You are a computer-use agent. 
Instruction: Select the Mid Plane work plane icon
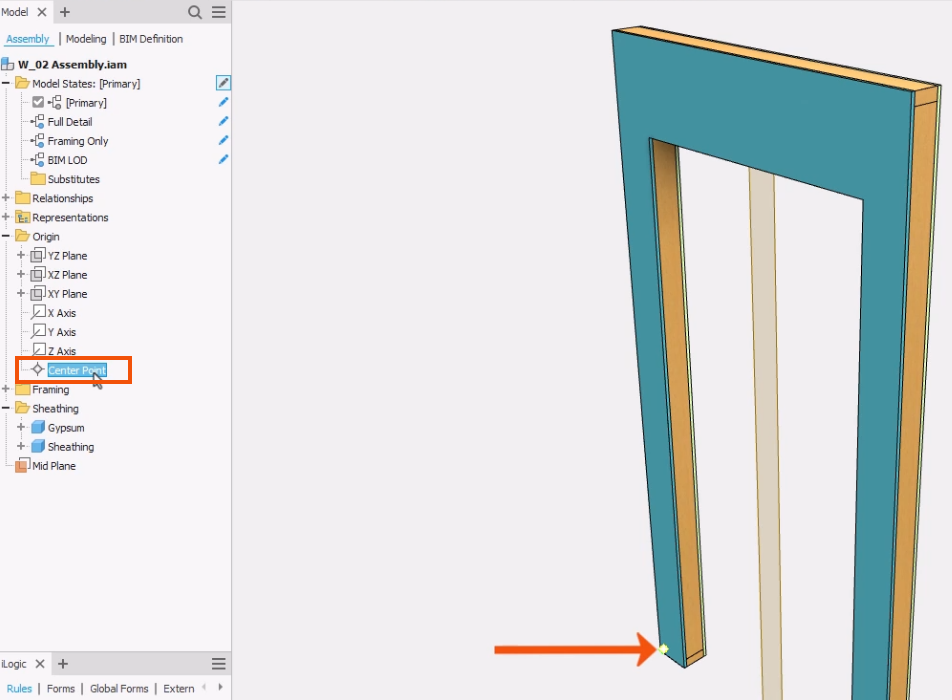pos(21,466)
